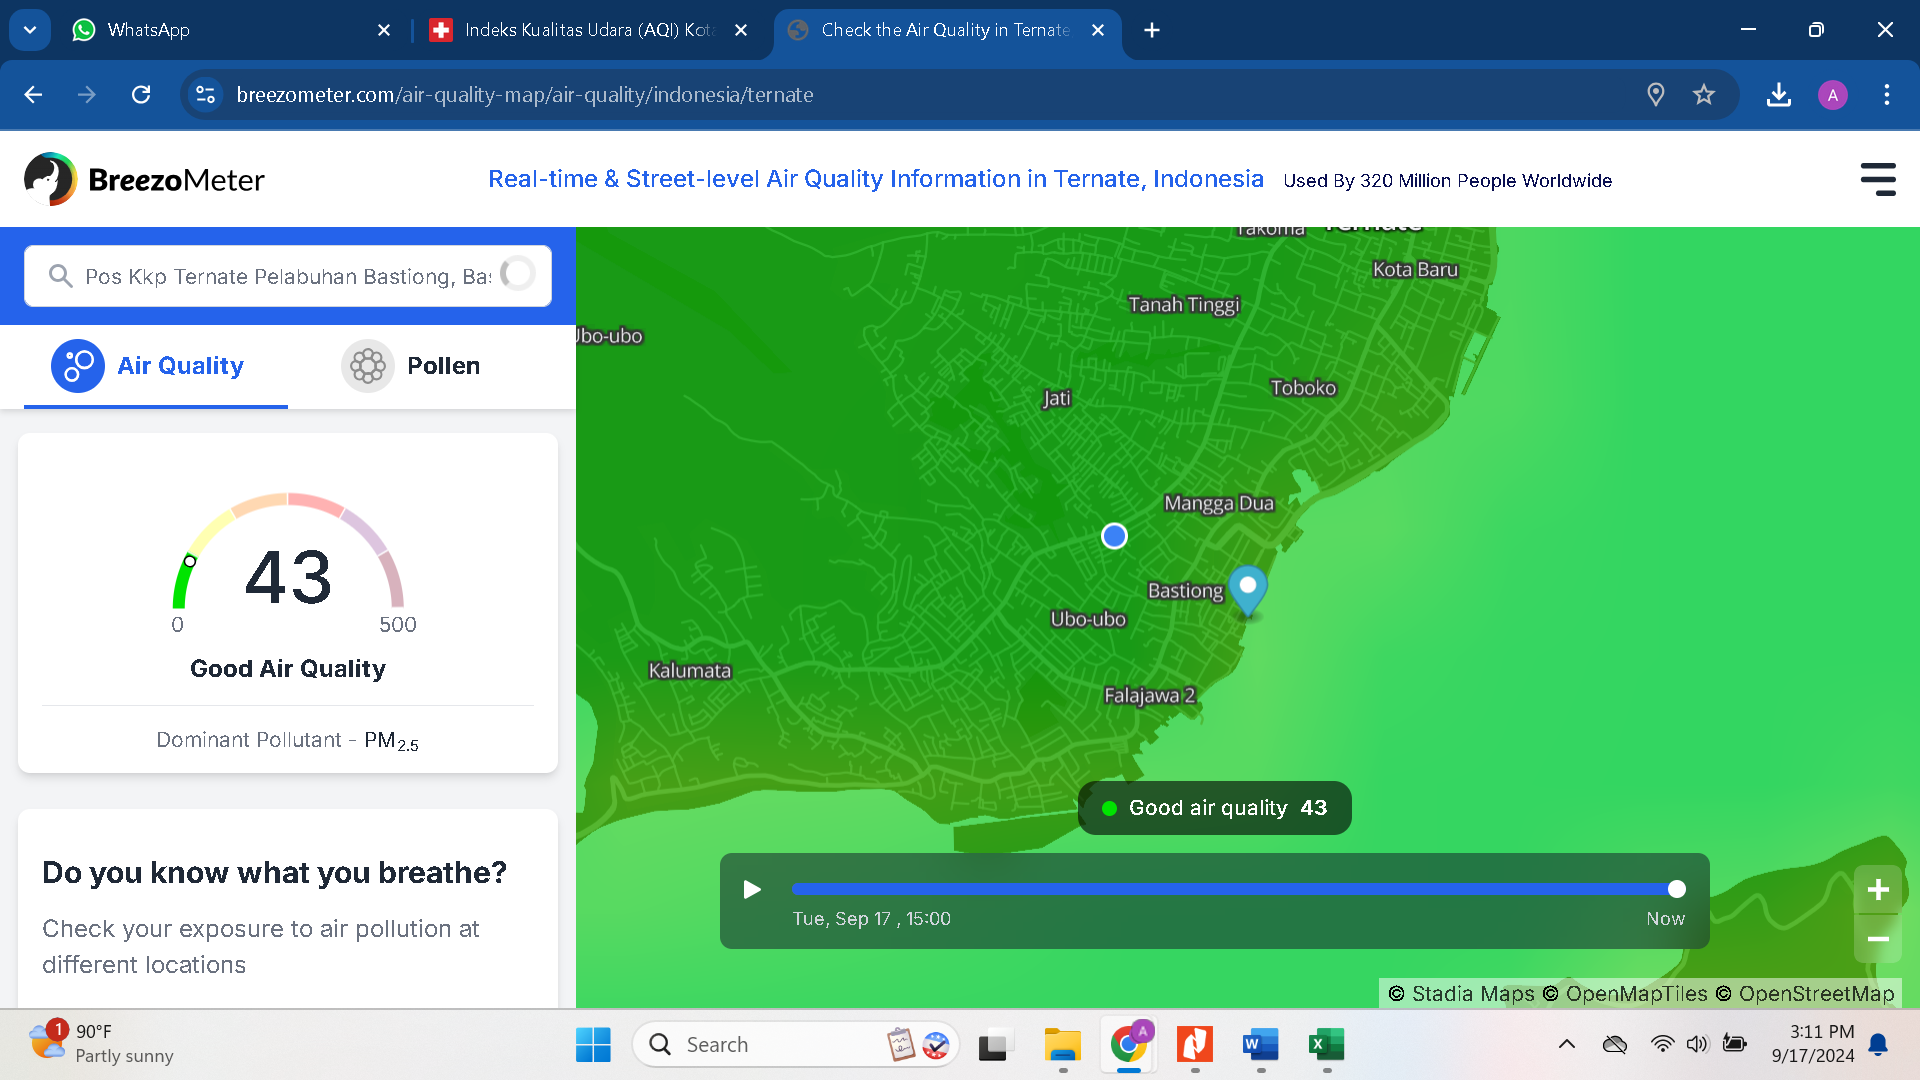Bookmark this page with the star icon
The image size is (1920, 1080).
point(1704,95)
